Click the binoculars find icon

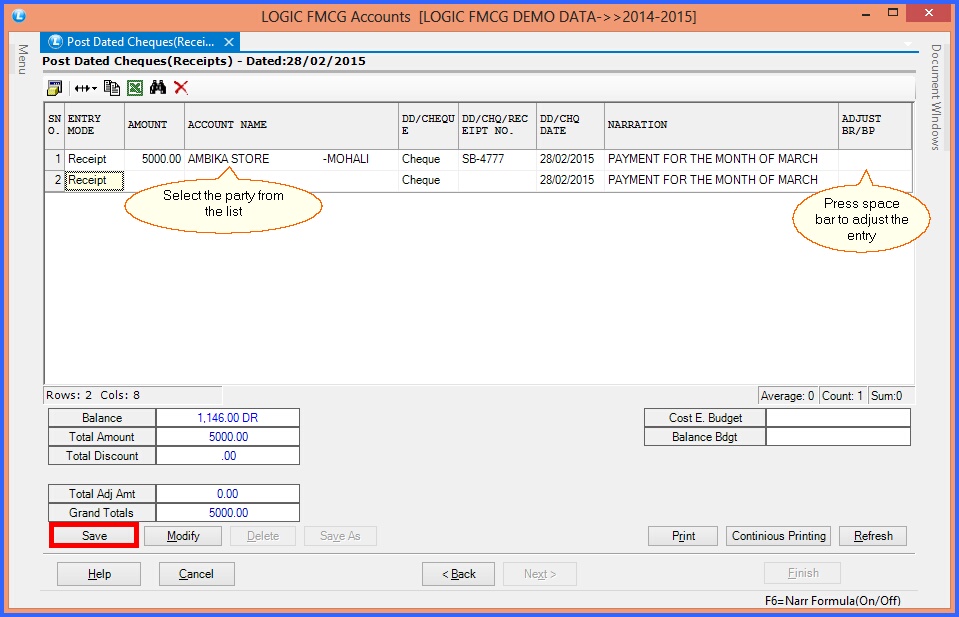tap(158, 88)
